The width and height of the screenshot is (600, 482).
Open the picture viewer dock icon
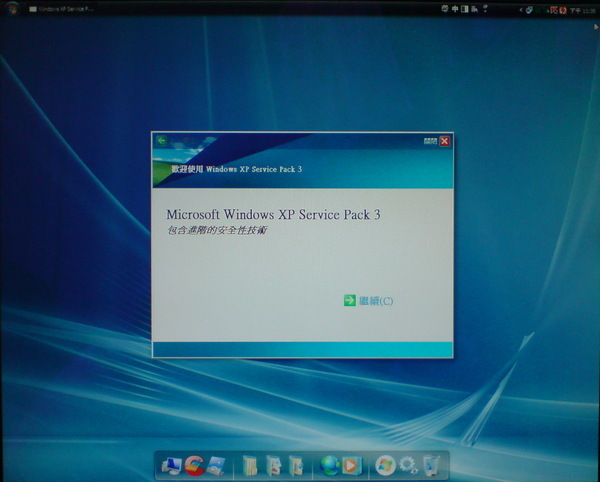click(x=216, y=465)
